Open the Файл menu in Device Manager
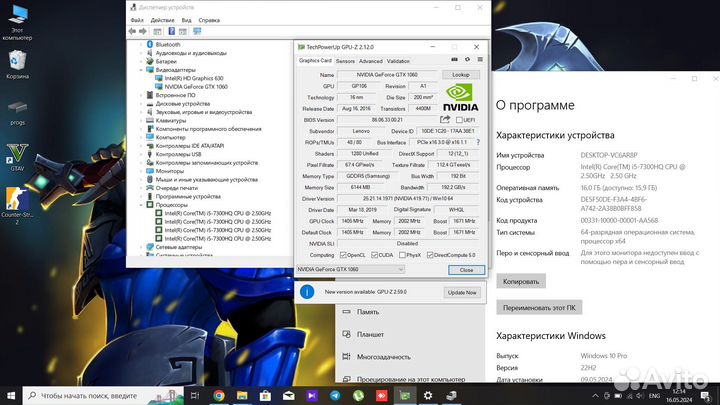This screenshot has height=405, width=720. tap(137, 20)
